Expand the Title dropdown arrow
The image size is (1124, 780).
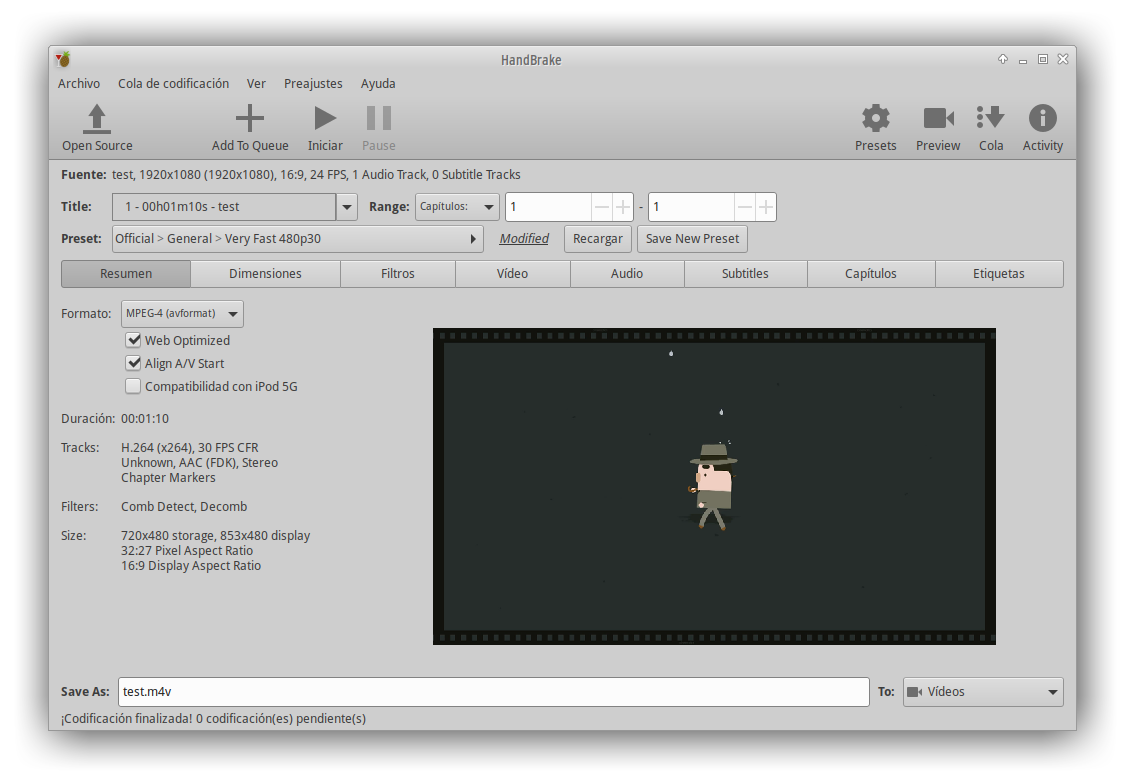coord(347,207)
